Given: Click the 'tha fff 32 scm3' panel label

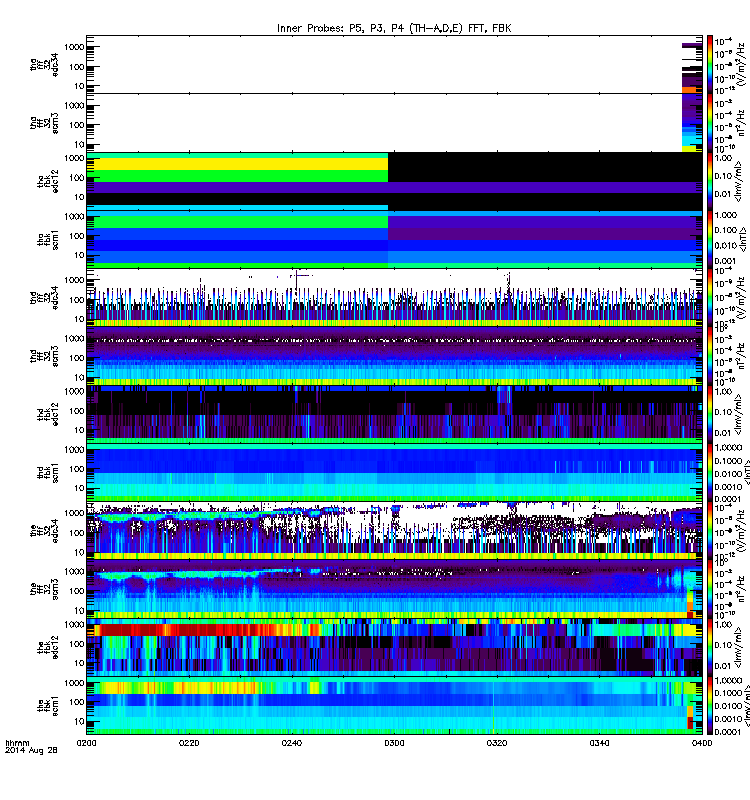Looking at the screenshot, I should (x=44, y=123).
